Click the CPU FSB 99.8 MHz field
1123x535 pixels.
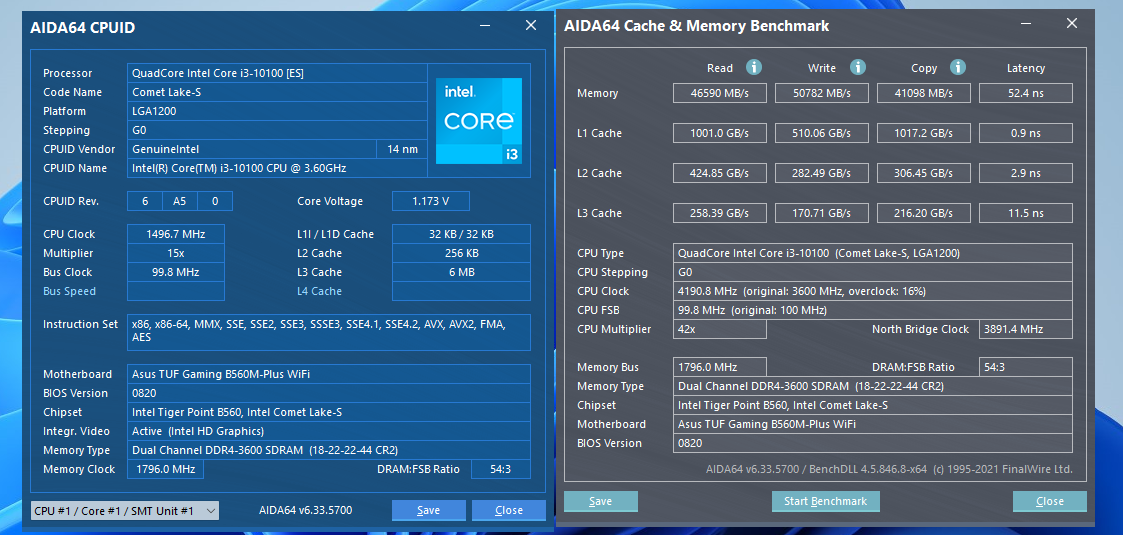[x=873, y=310]
